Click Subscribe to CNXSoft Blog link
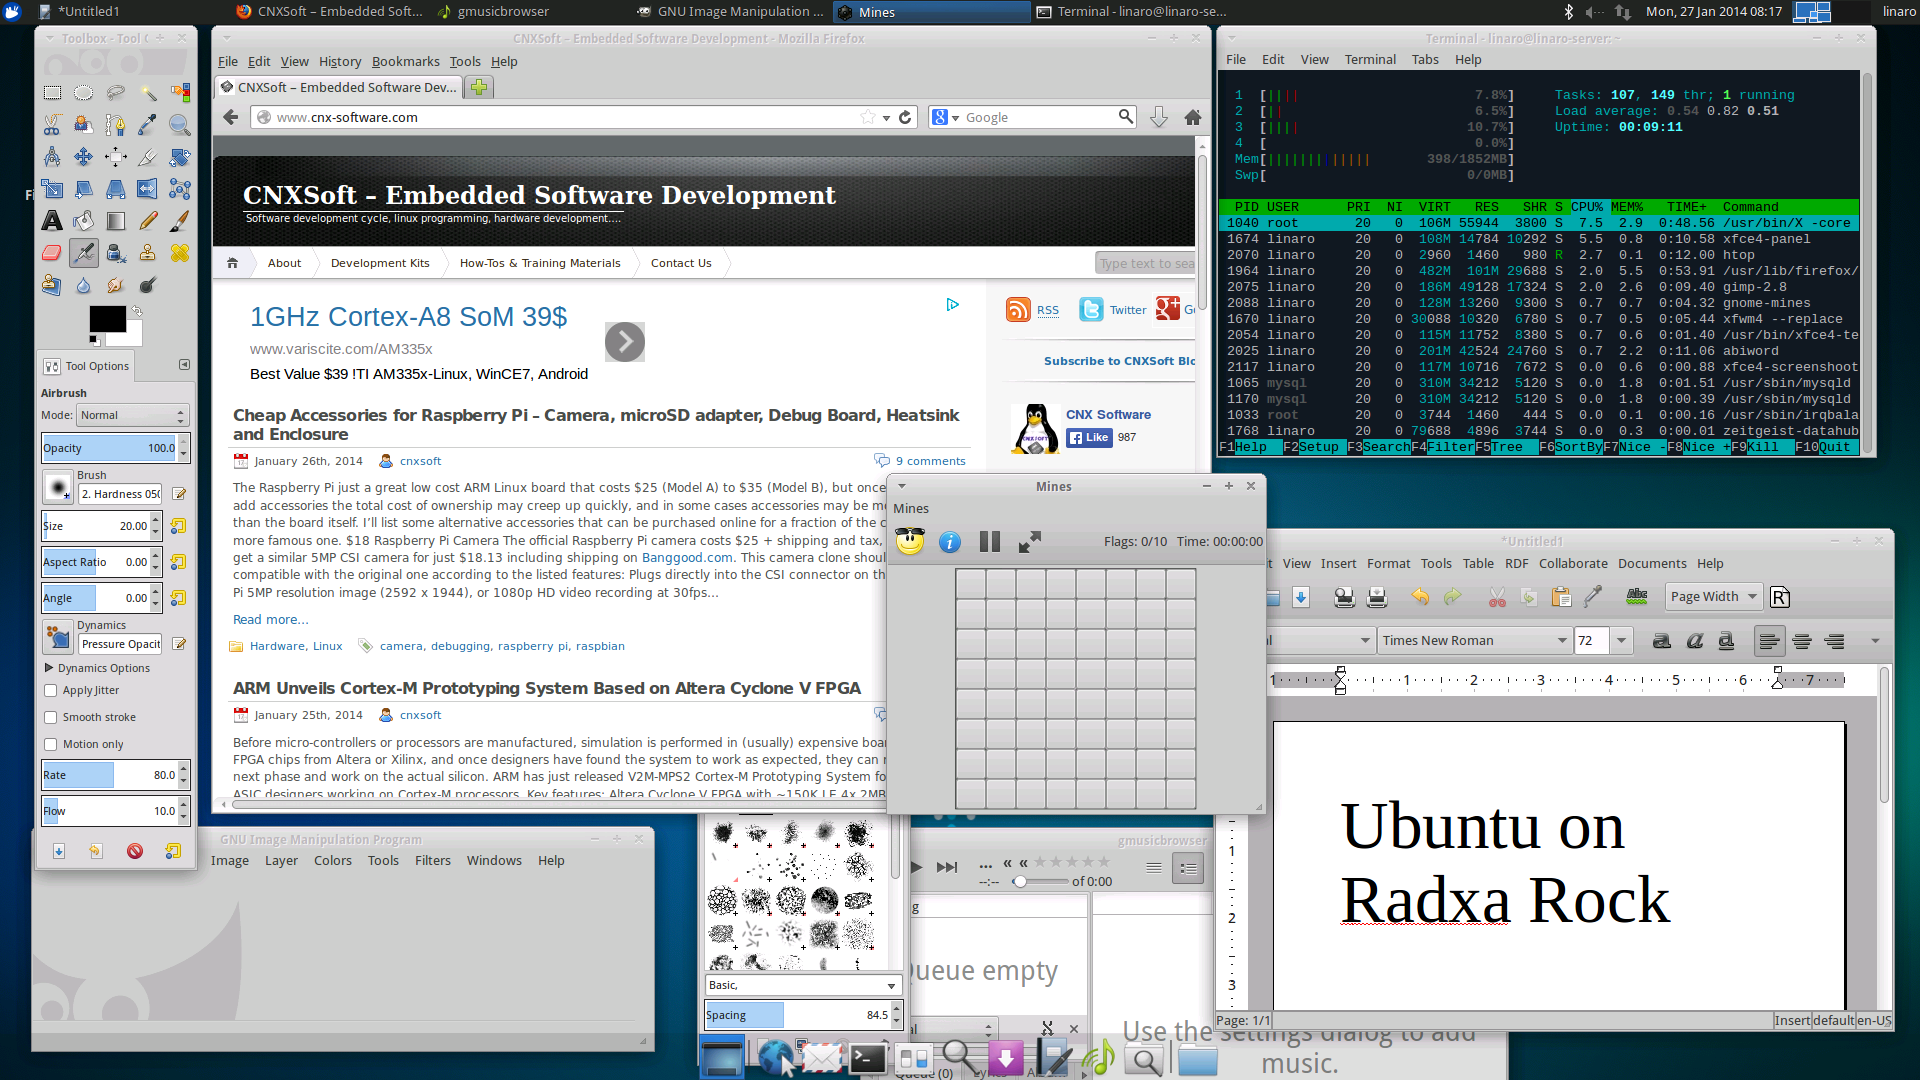Viewport: 1920px width, 1080px height. point(1119,361)
